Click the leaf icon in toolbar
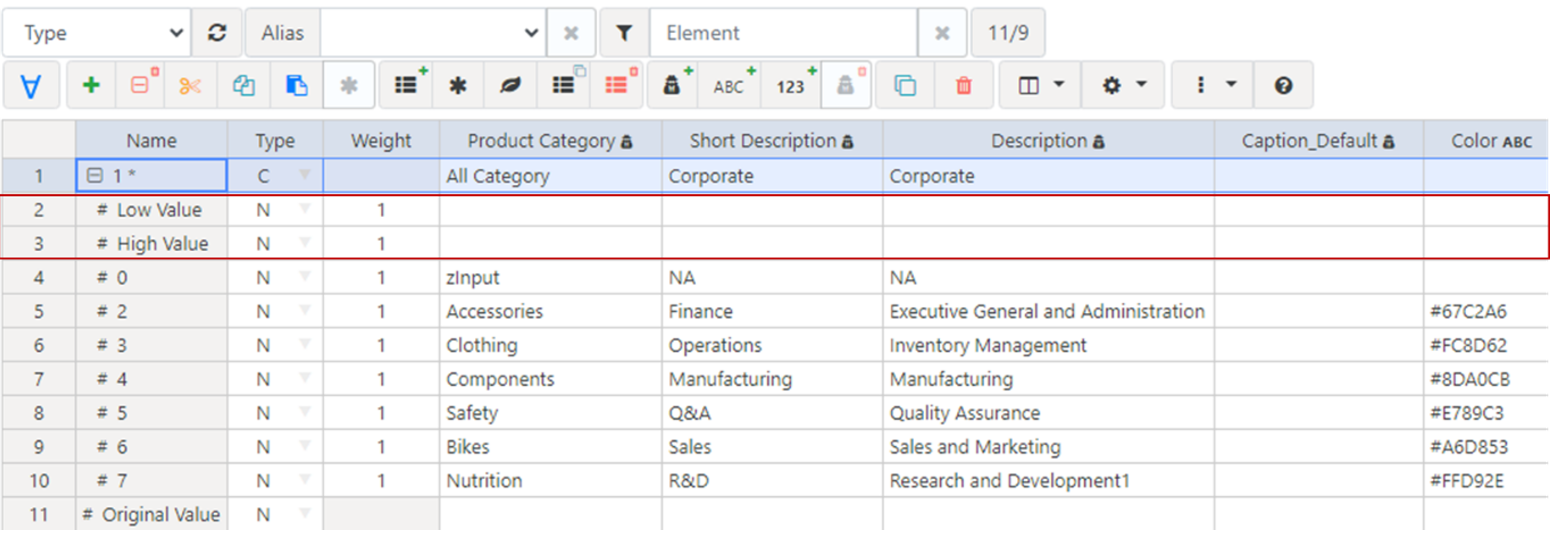The height and width of the screenshot is (533, 1552). [x=510, y=85]
